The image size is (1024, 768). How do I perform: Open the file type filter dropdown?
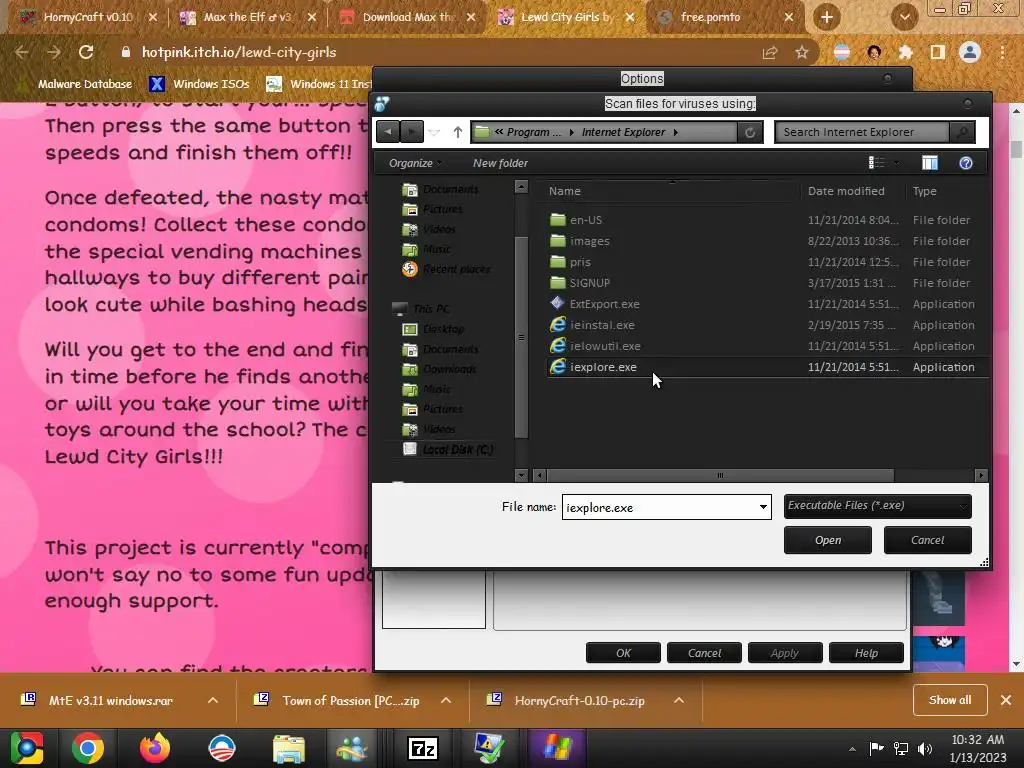(878, 506)
